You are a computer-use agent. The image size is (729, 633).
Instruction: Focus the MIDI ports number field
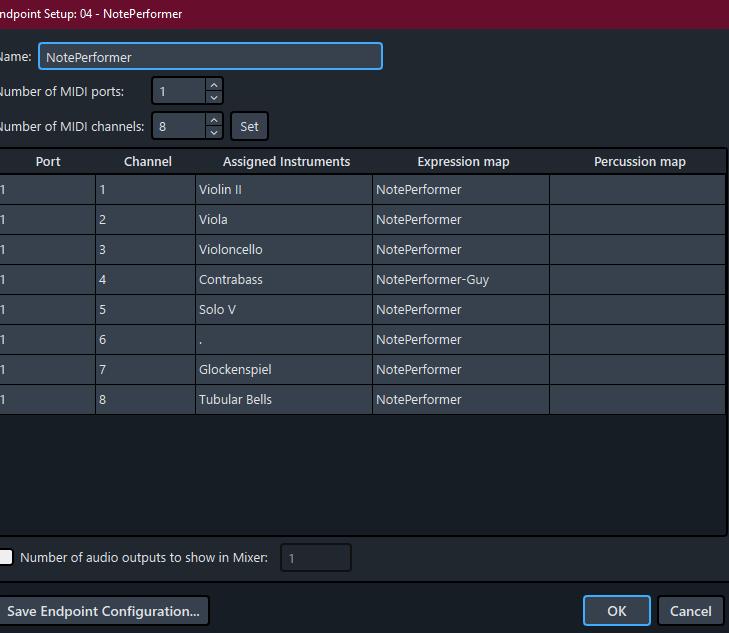coord(179,91)
